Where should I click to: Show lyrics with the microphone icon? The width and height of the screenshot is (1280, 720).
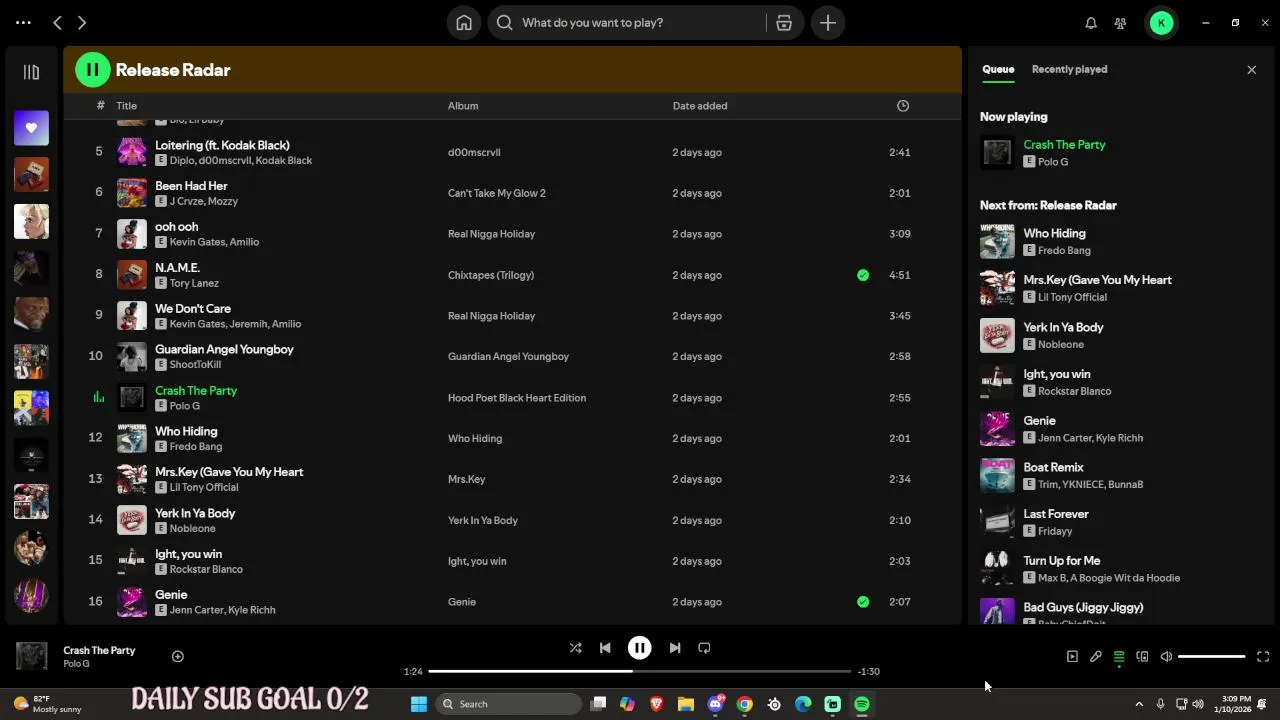(x=1095, y=657)
